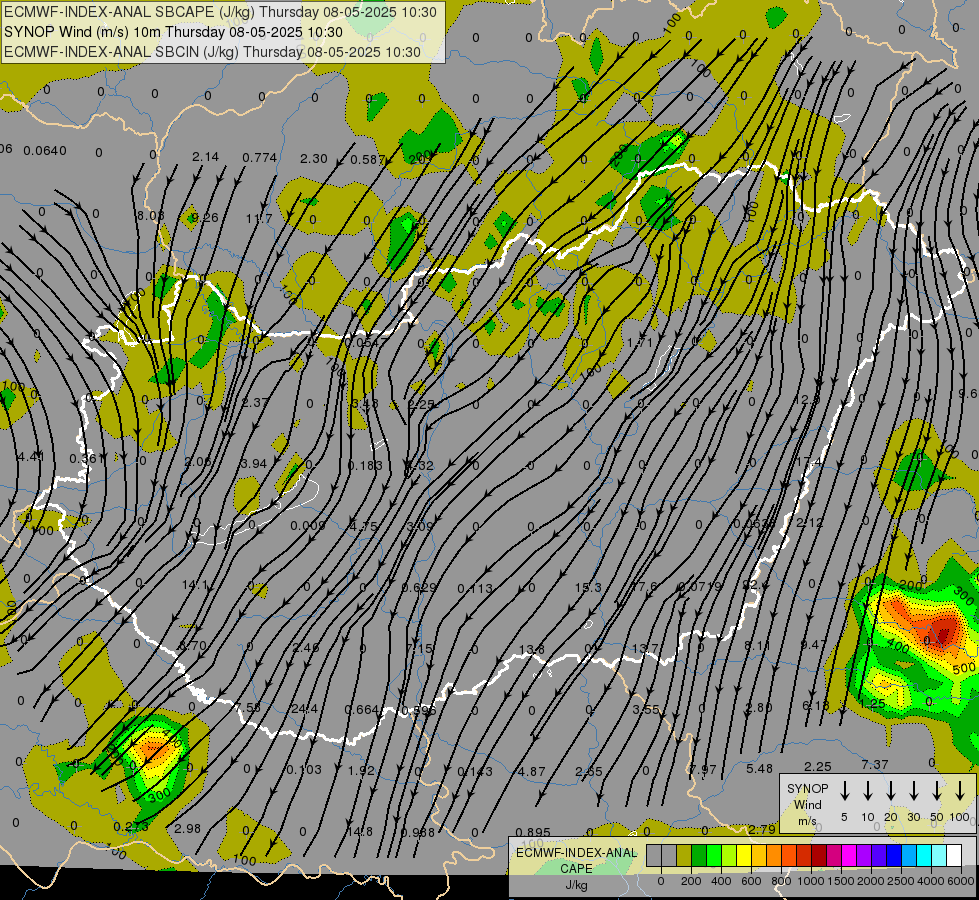Click the J/kg unit label in legend
Screen dimensions: 979x900
click(x=576, y=885)
